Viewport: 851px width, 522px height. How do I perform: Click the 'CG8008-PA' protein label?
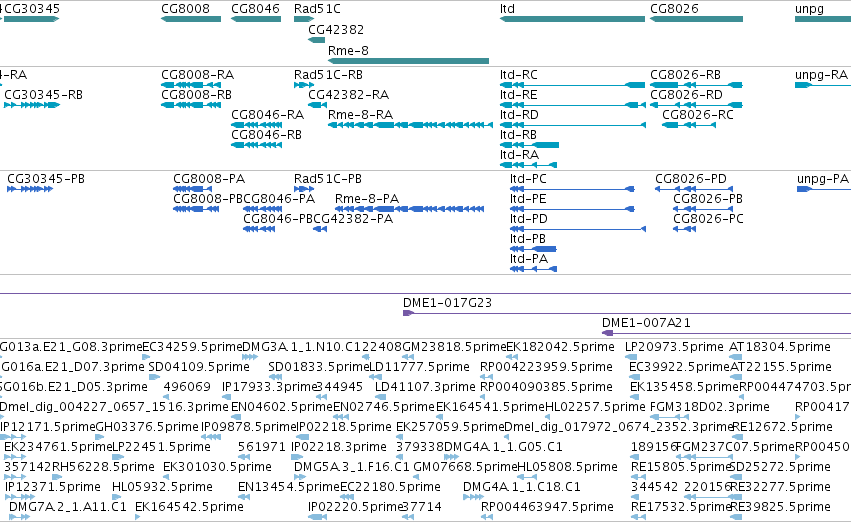[x=209, y=179]
